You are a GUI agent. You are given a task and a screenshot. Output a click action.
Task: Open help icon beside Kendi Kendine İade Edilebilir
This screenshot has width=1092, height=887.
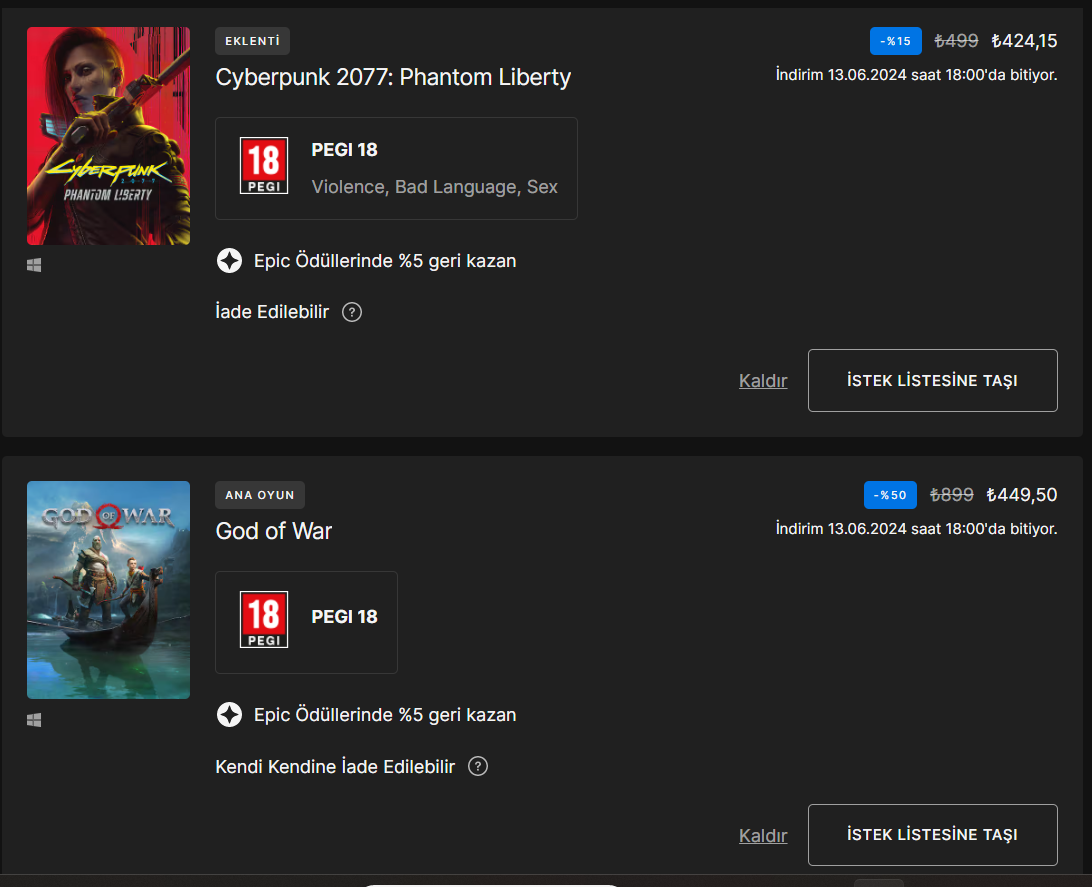click(478, 766)
